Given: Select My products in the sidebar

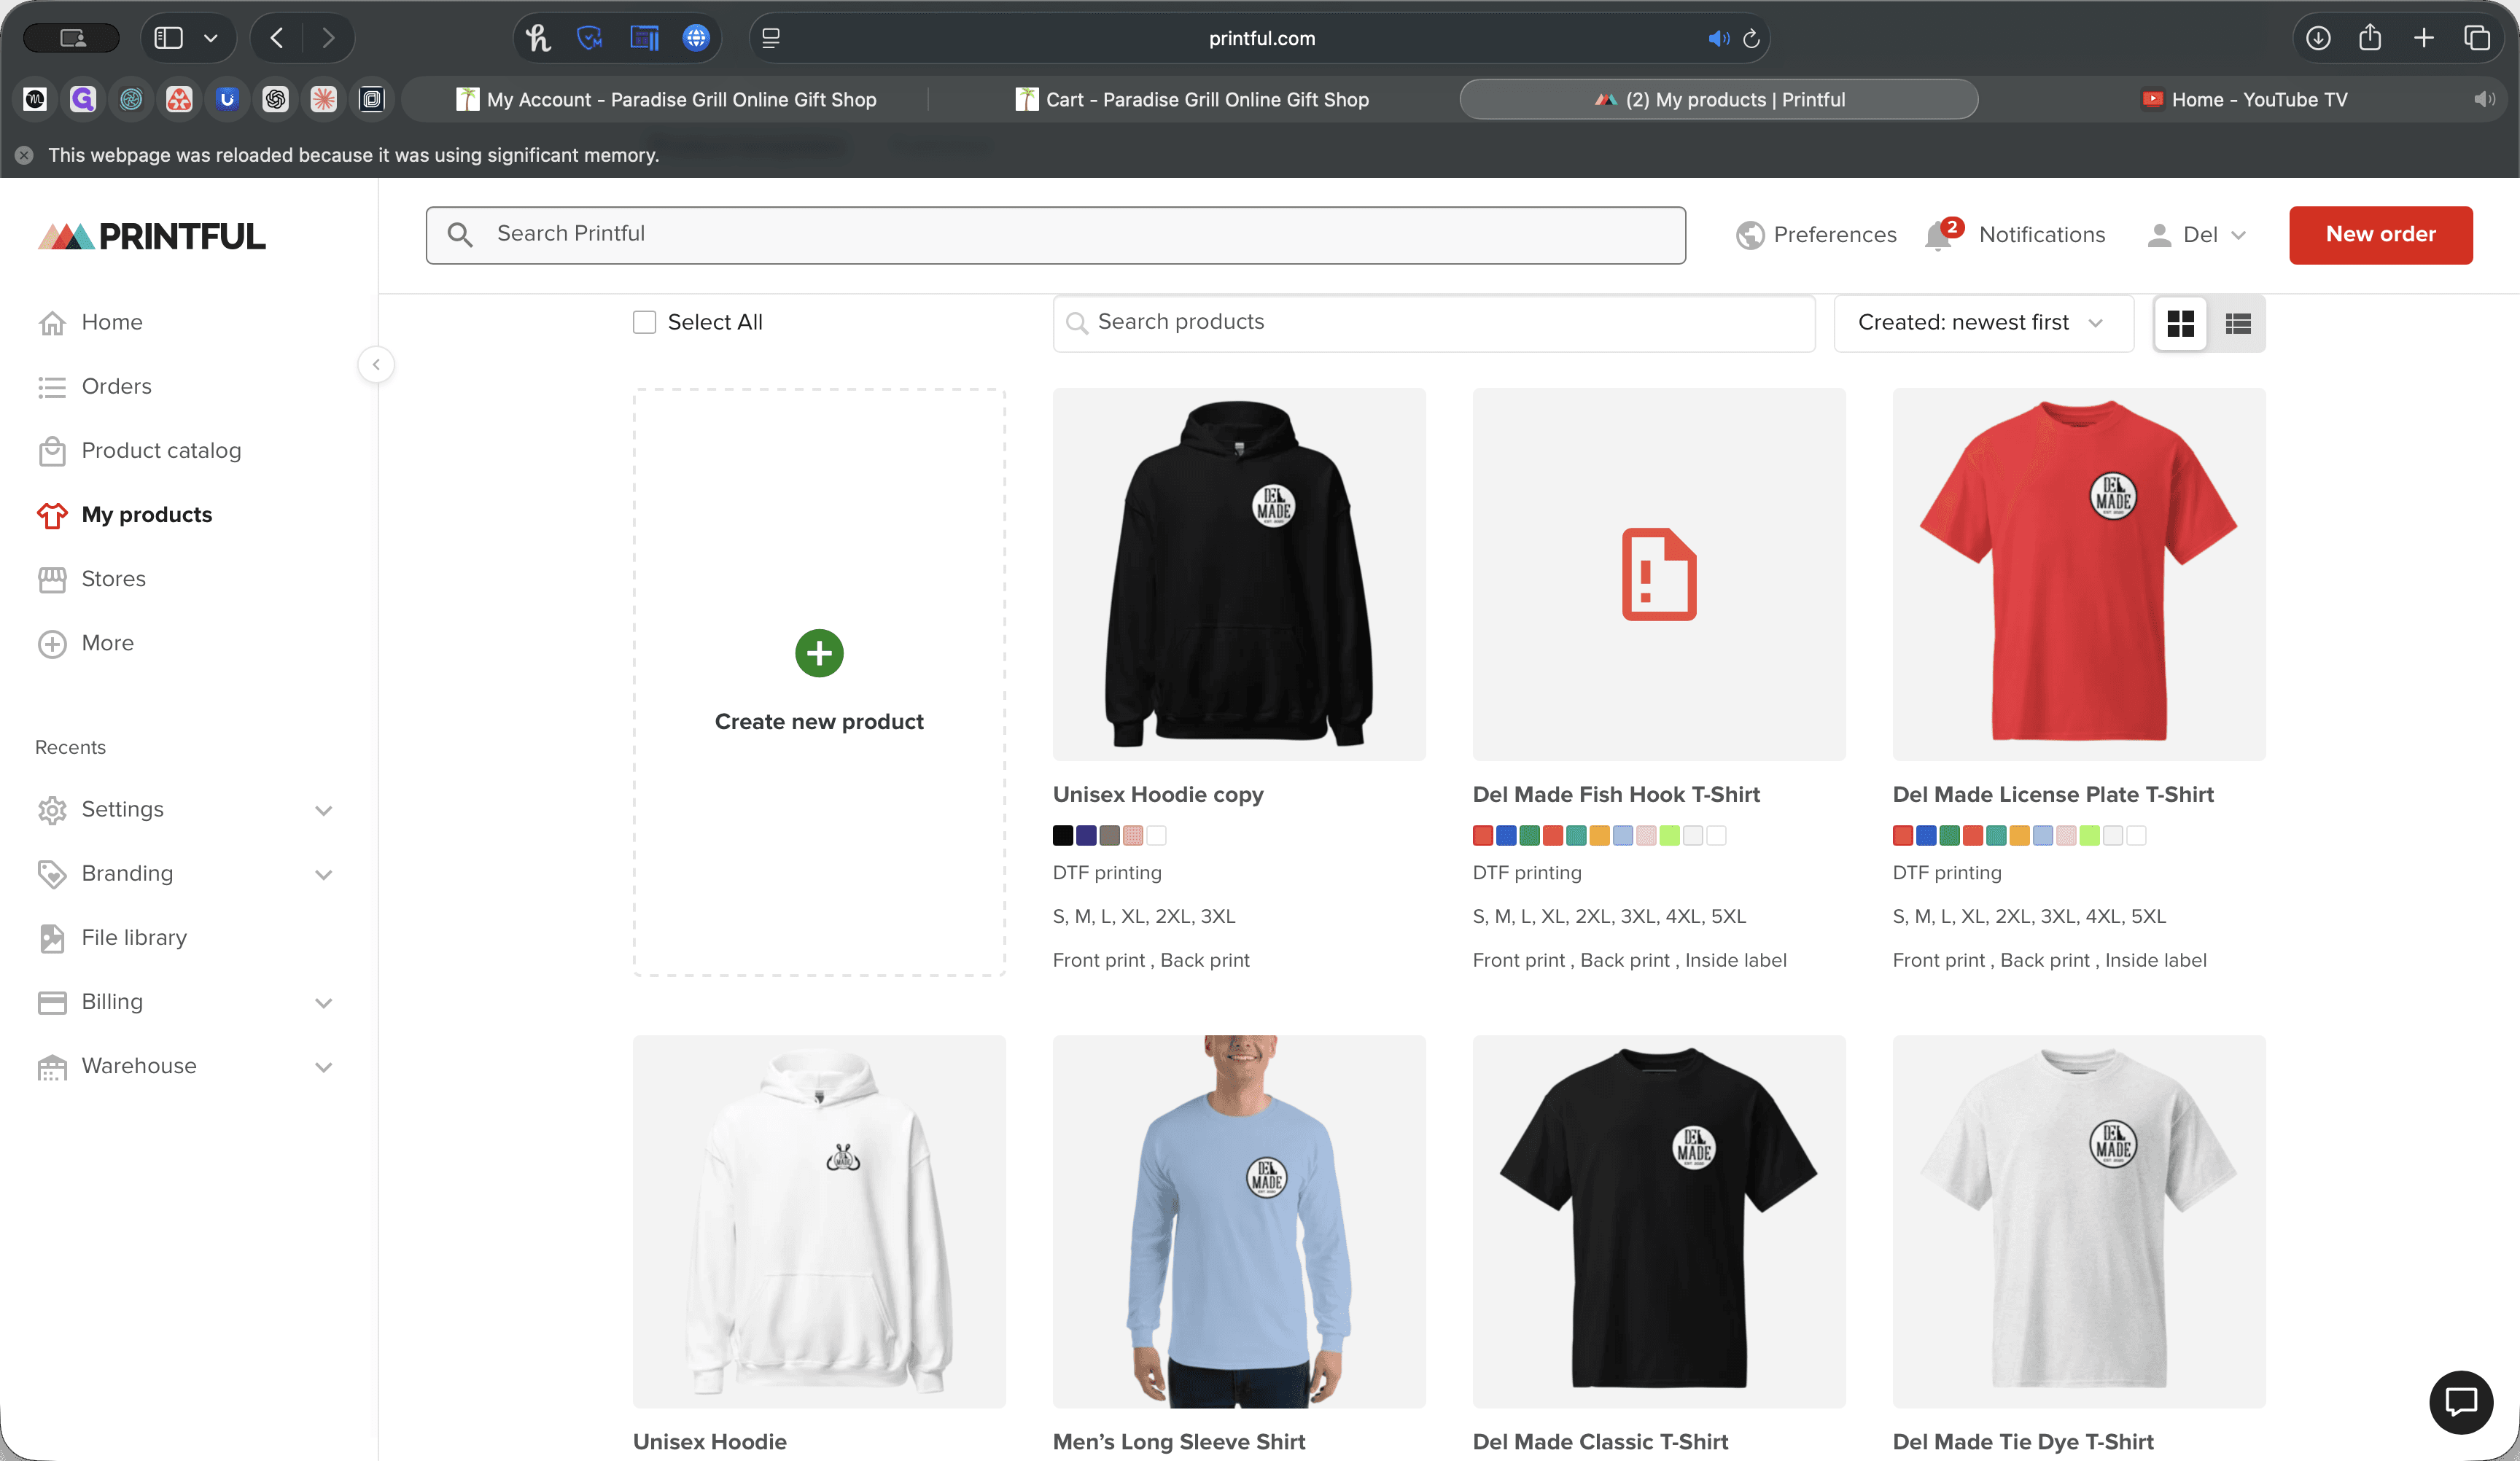Looking at the screenshot, I should click(124, 515).
